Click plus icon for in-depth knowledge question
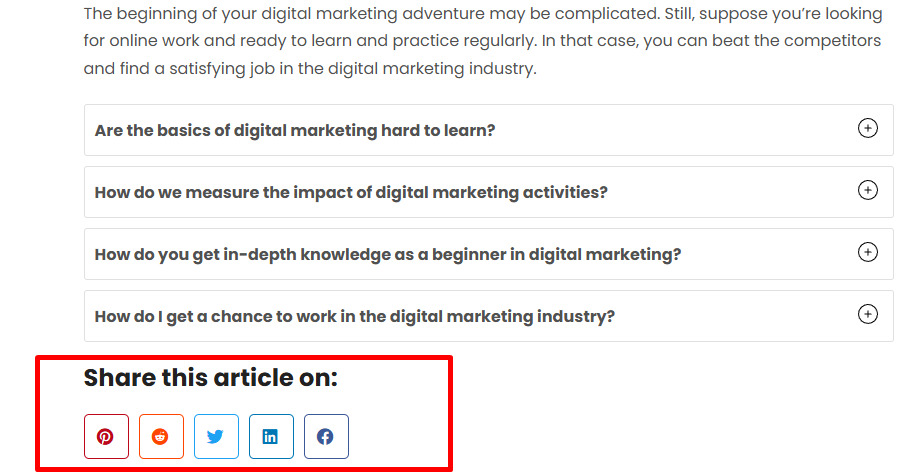908x472 pixels. [x=868, y=253]
